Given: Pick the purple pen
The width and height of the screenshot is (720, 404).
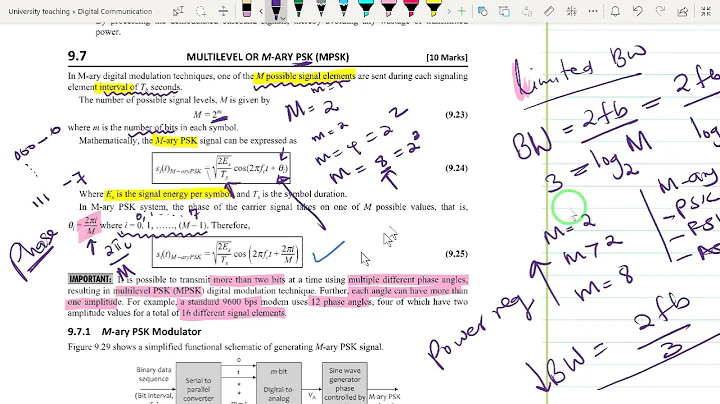Looking at the screenshot, I should coord(276,9).
